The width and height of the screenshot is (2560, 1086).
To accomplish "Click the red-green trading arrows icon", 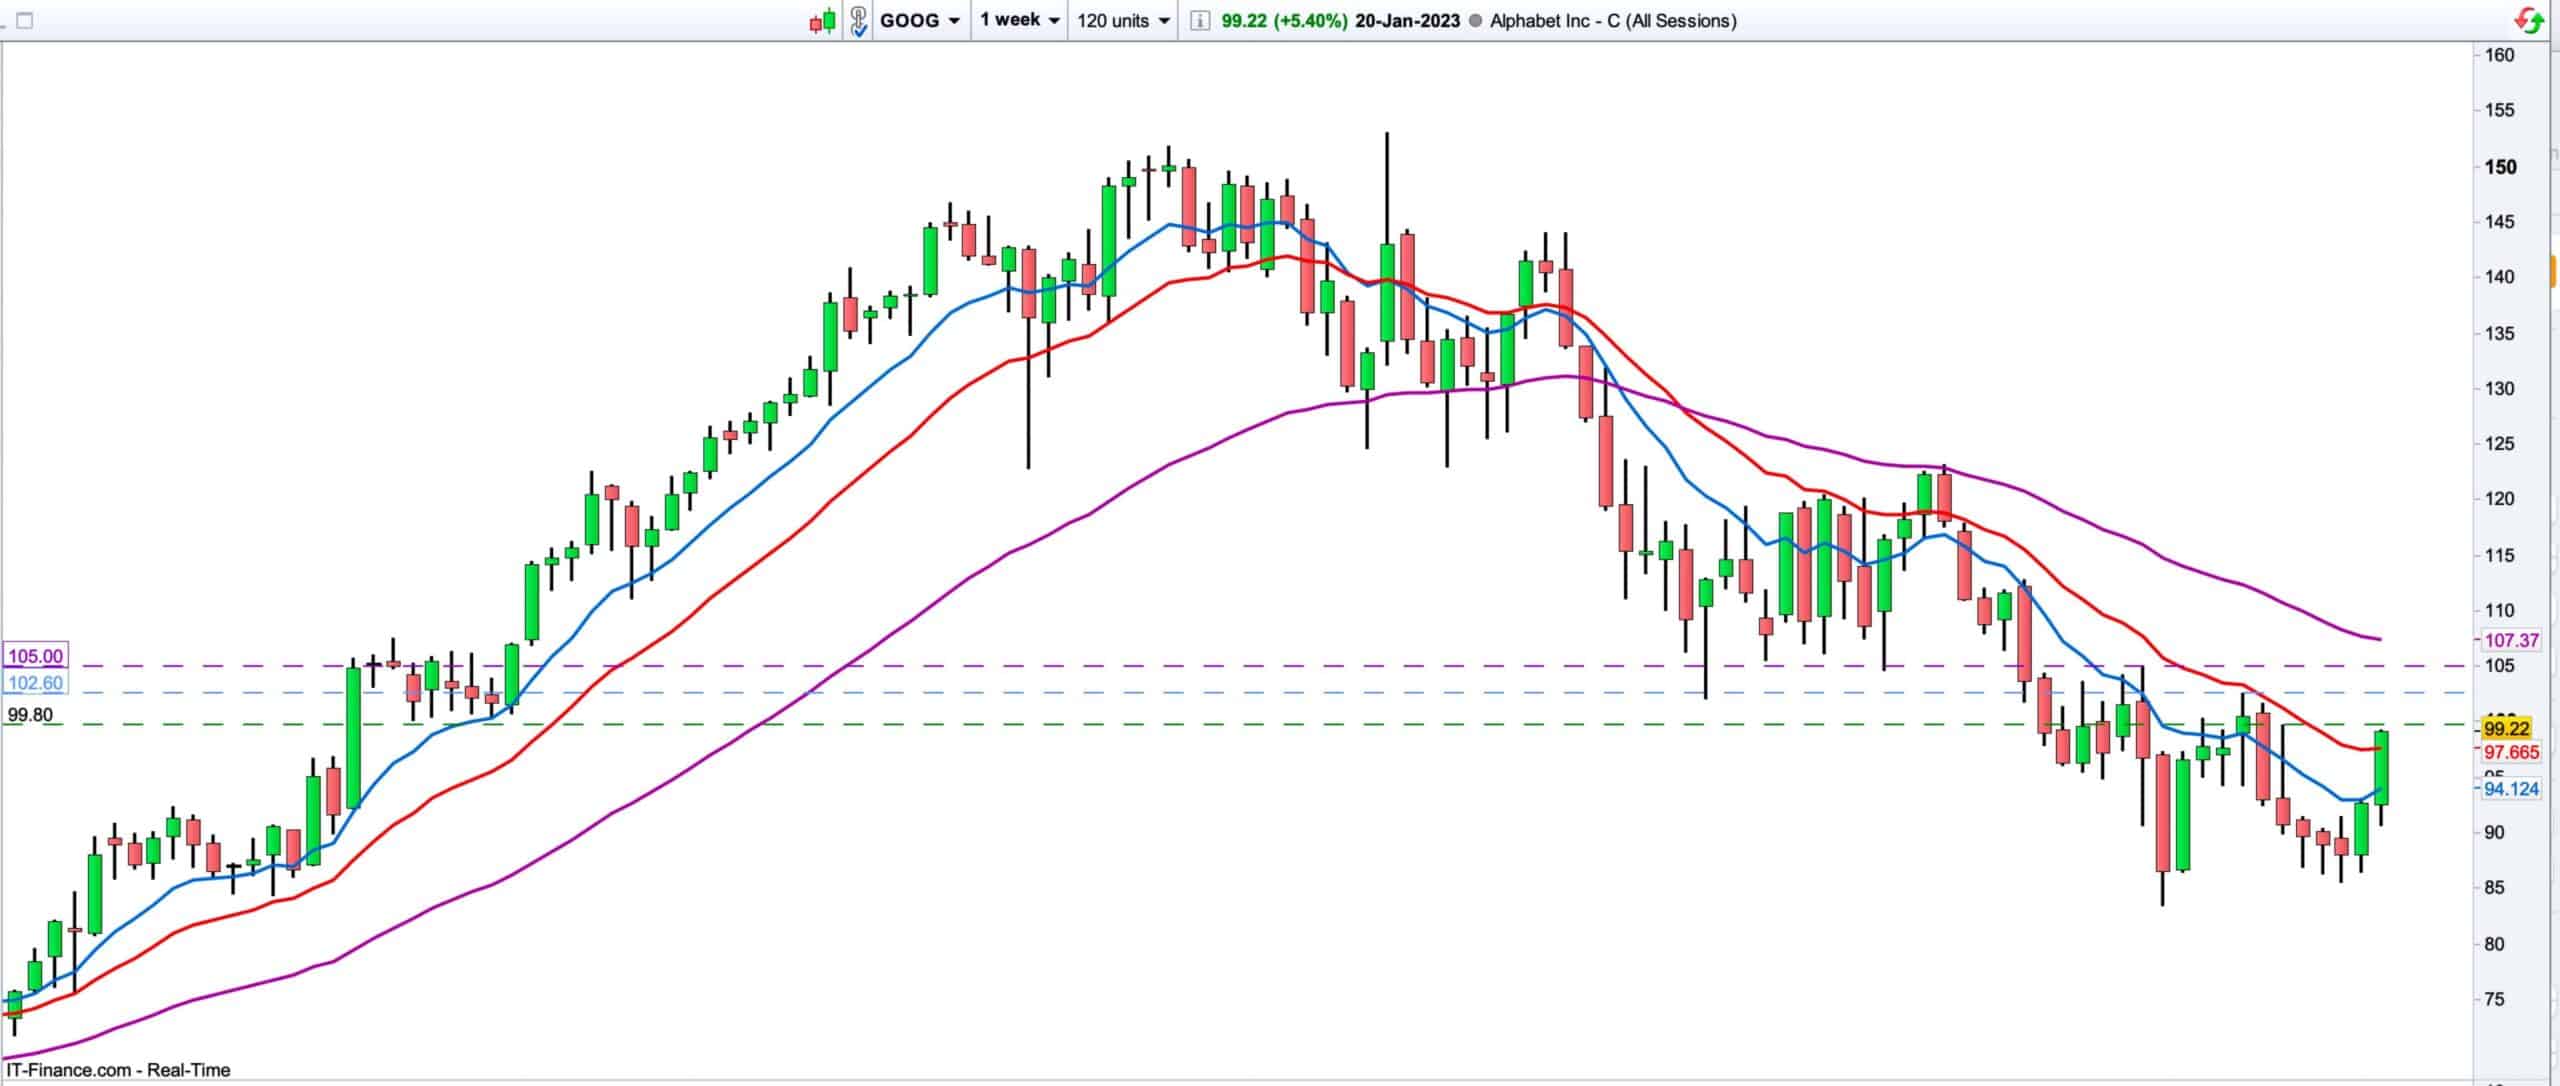I will pos(2531,20).
